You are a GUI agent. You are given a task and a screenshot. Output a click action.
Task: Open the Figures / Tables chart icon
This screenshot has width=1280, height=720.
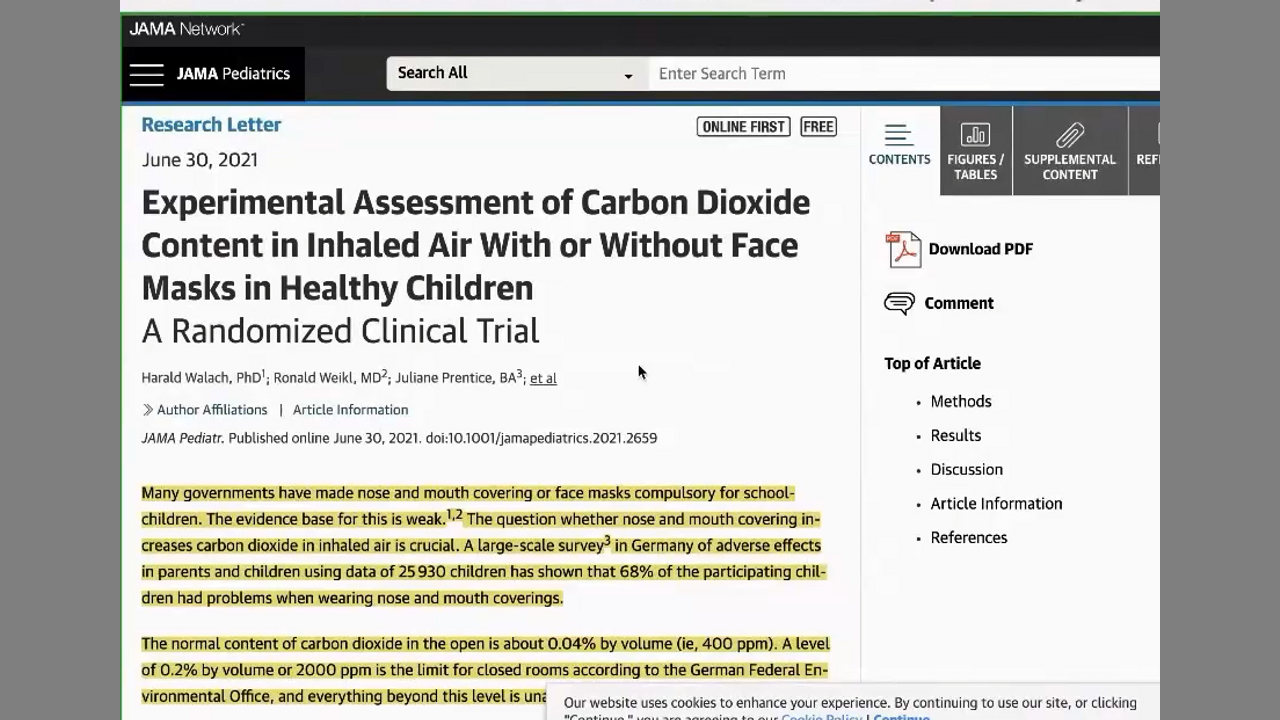[975, 135]
